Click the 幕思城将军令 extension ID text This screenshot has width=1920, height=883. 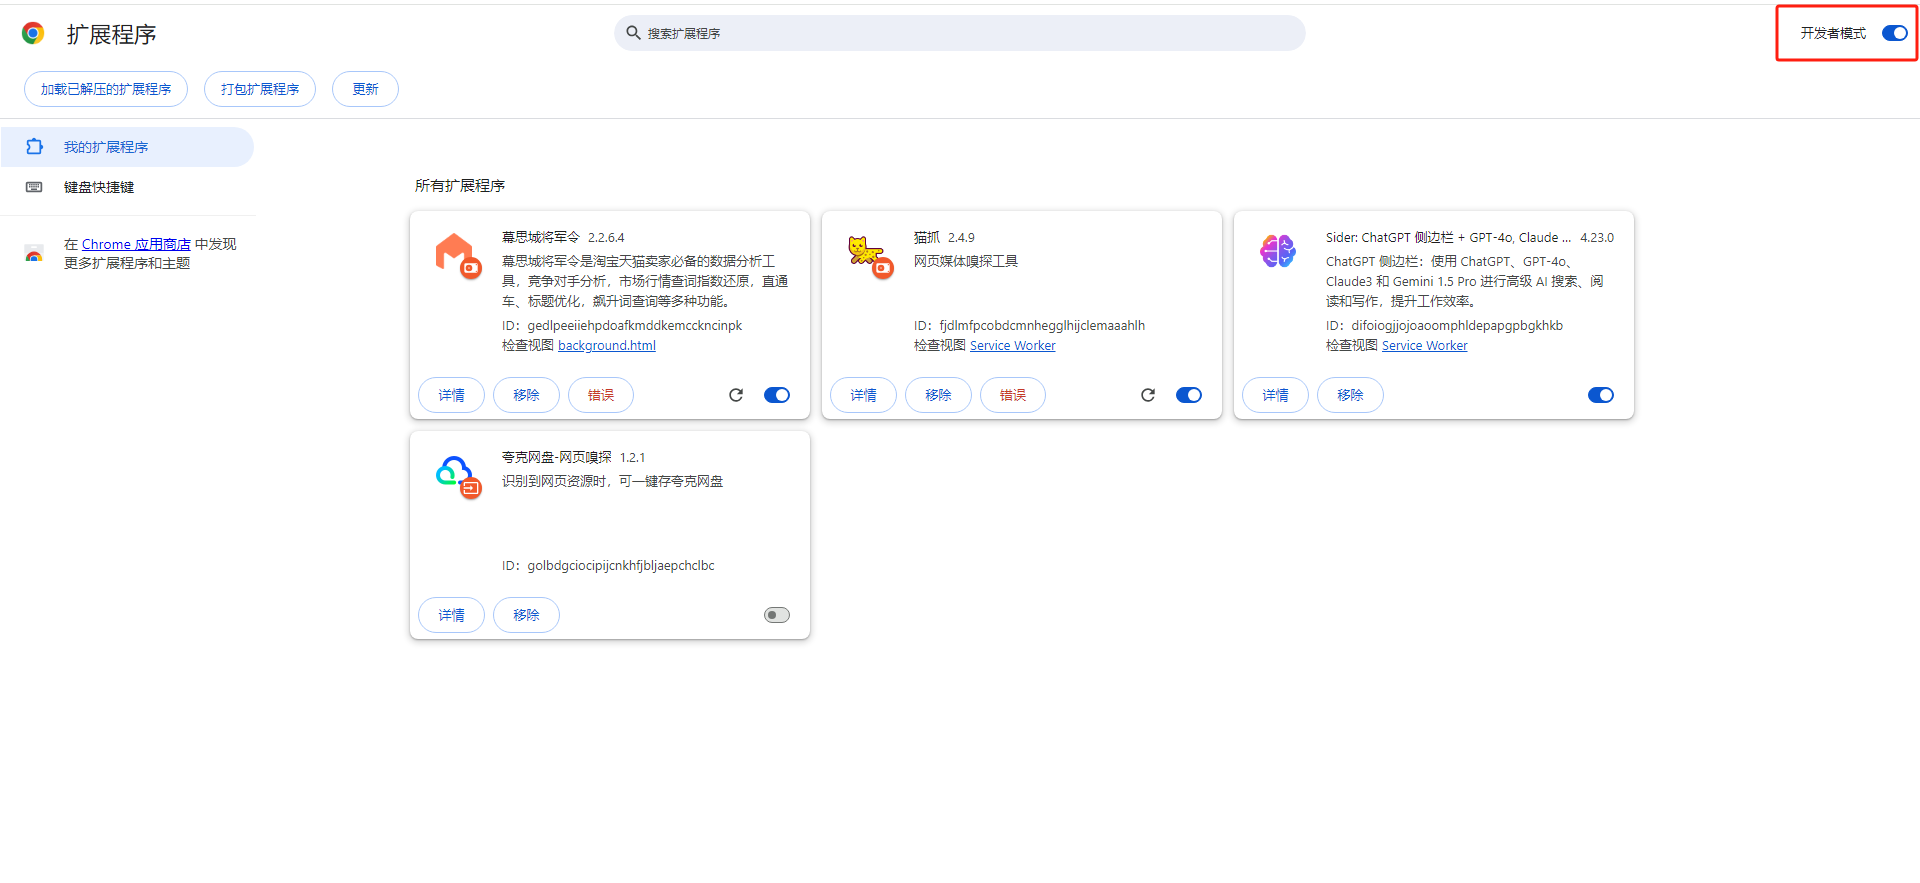(x=622, y=325)
